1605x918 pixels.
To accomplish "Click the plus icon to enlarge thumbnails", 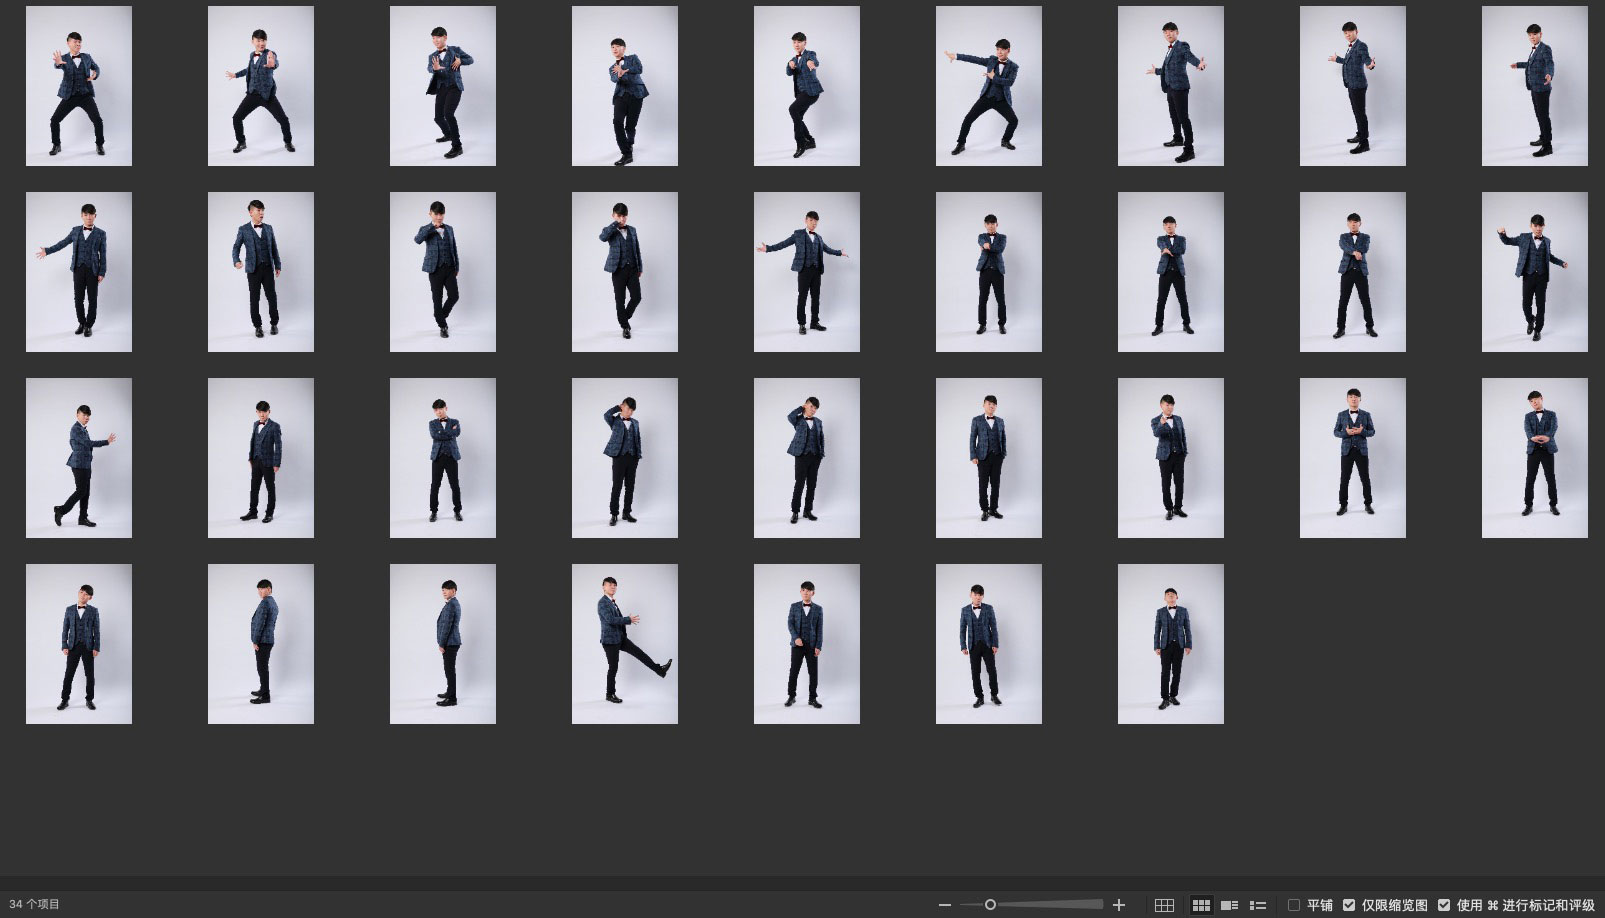I will pos(1119,905).
